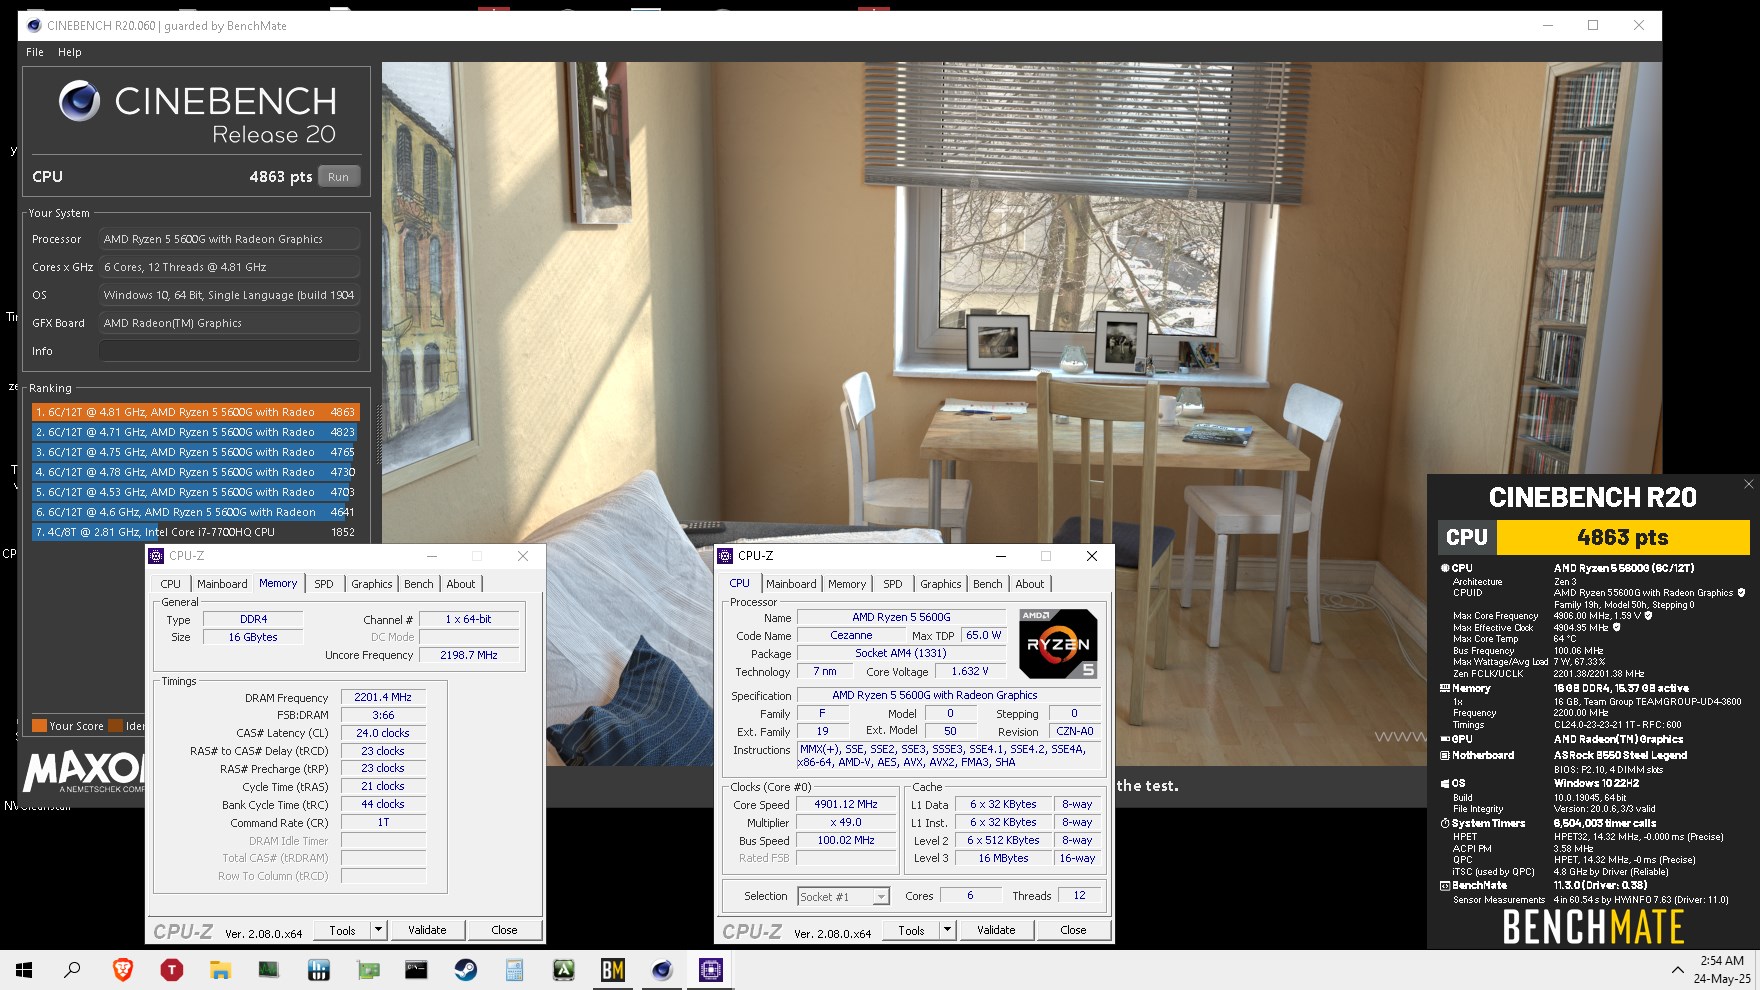Open the File menu in Cinebench
This screenshot has width=1760, height=990.
pyautogui.click(x=35, y=52)
